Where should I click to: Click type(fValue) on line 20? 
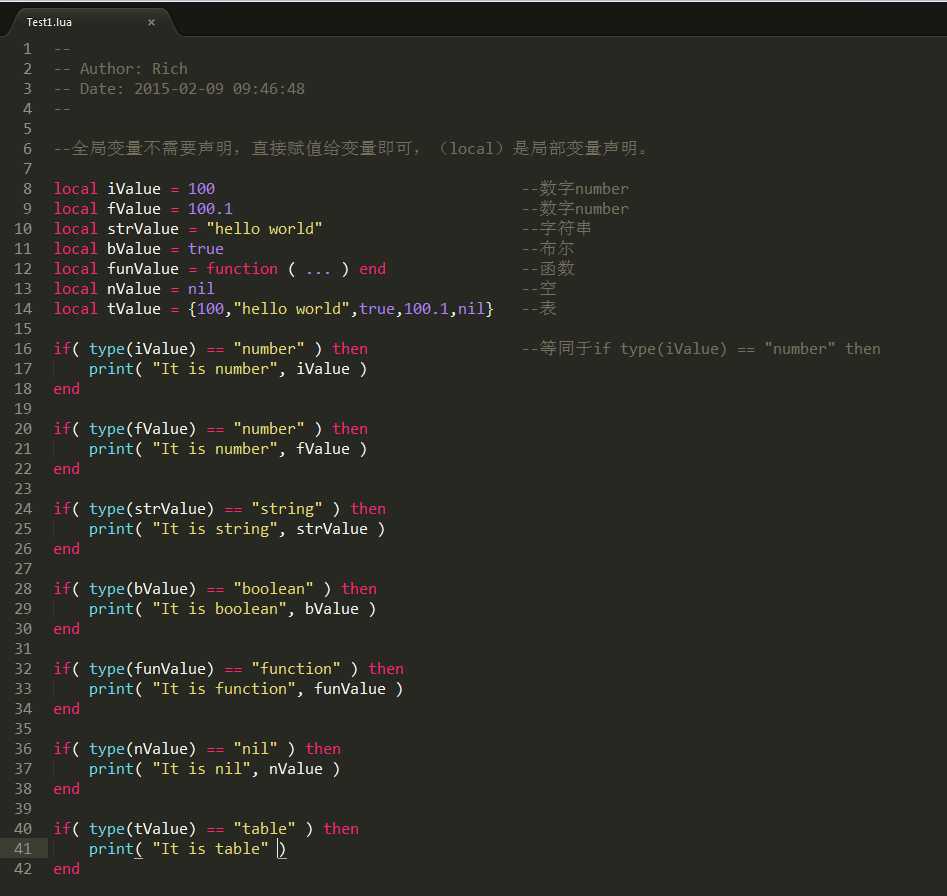click(x=143, y=429)
